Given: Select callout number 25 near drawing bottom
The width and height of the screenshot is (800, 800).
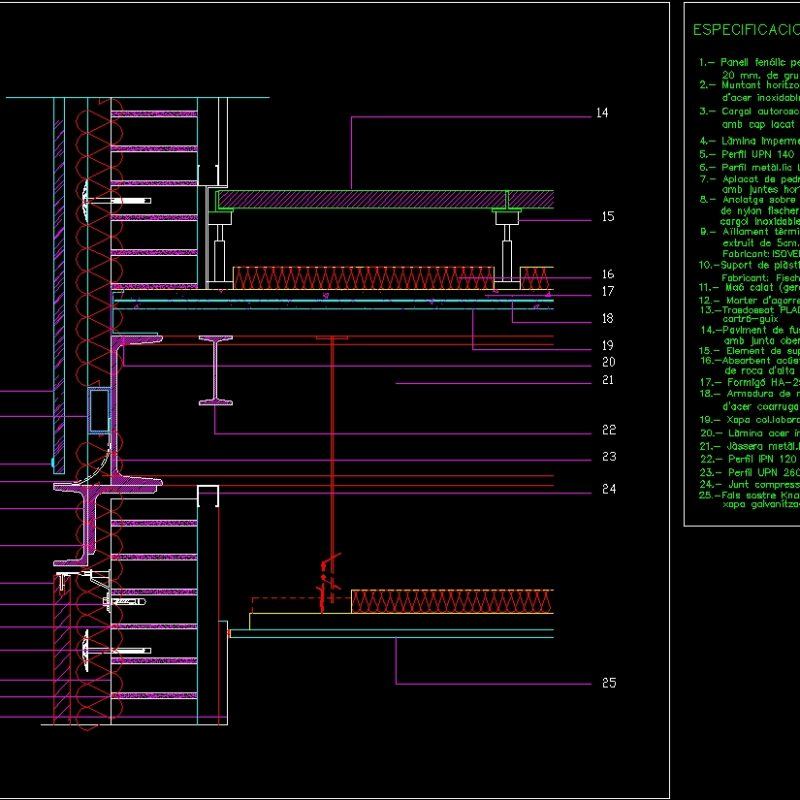Looking at the screenshot, I should coord(608,683).
